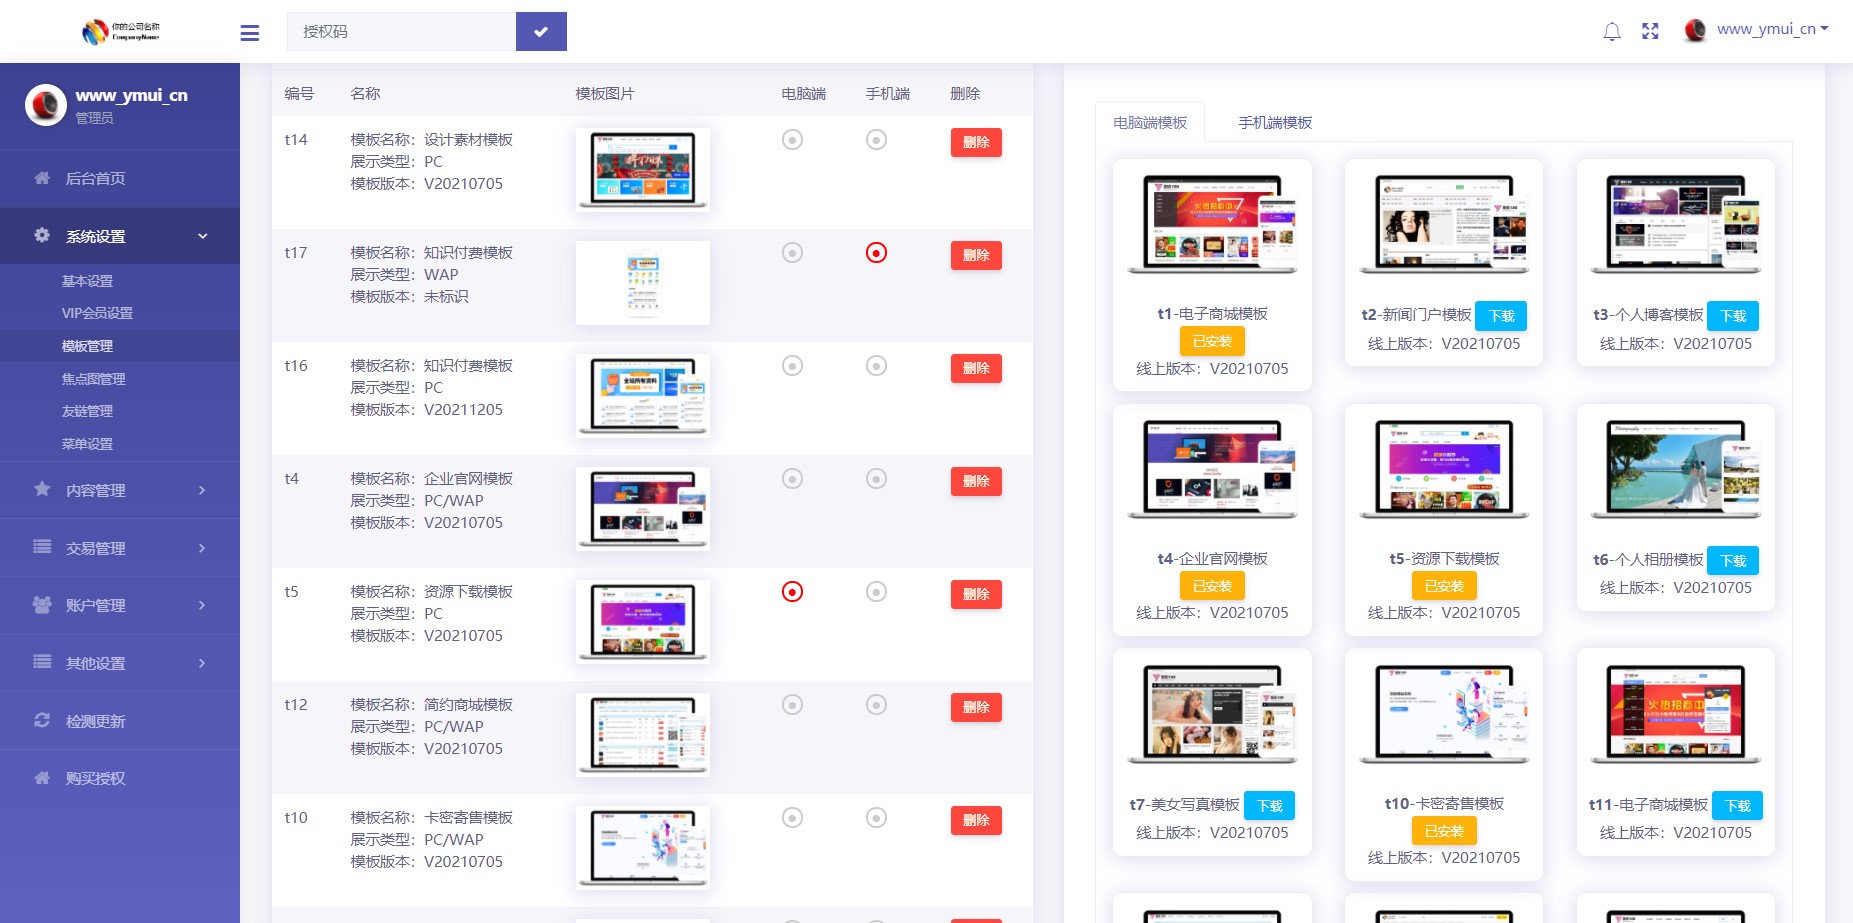Click the star icon beside 内容管理
The width and height of the screenshot is (1853, 923).
pos(42,490)
